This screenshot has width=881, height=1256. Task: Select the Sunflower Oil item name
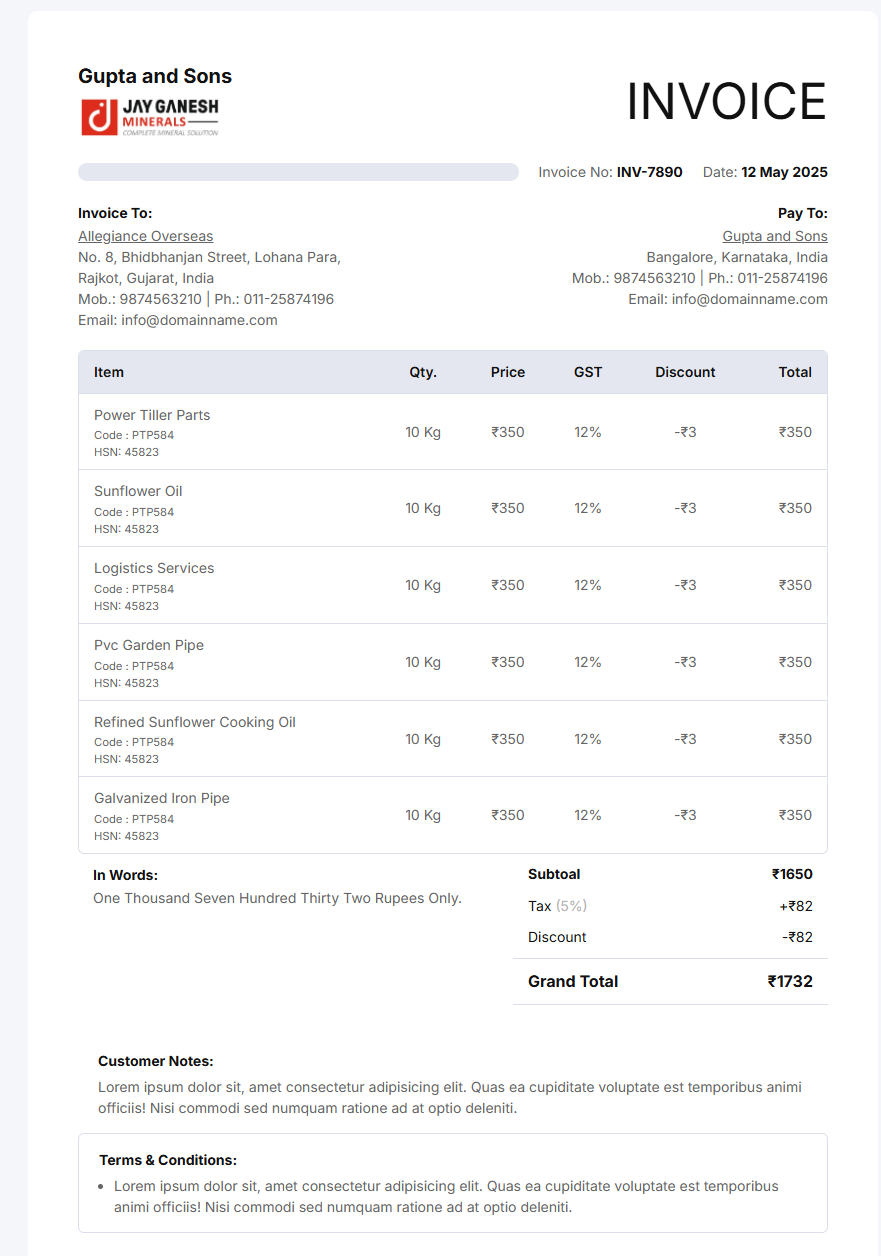(138, 491)
